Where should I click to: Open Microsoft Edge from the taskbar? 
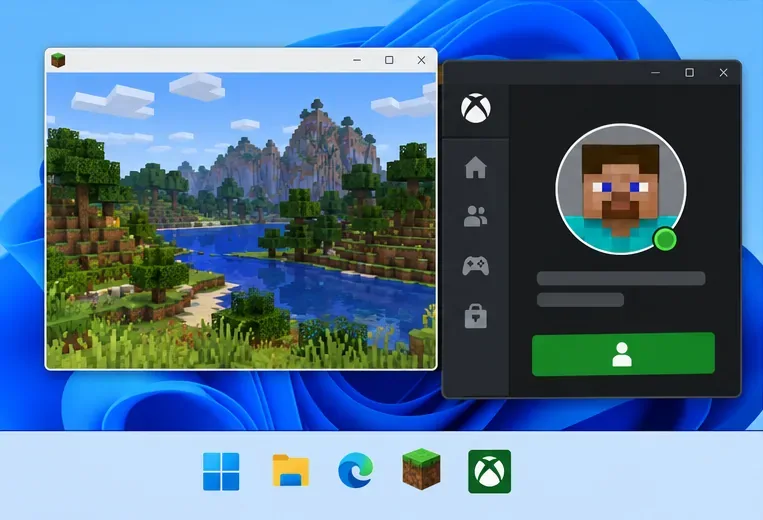(356, 470)
